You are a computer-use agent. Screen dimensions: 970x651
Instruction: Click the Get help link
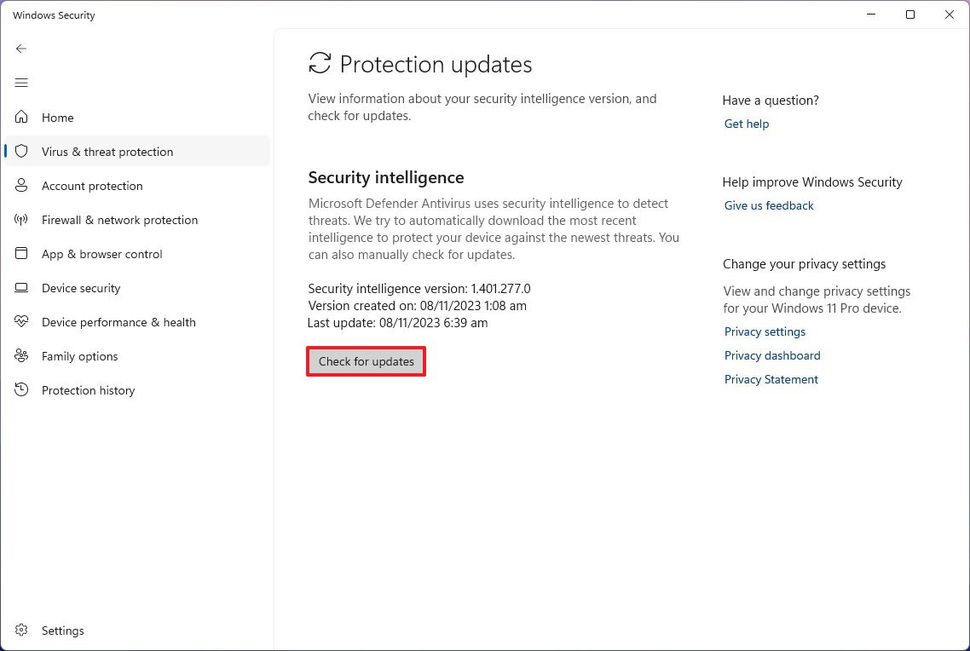click(746, 123)
